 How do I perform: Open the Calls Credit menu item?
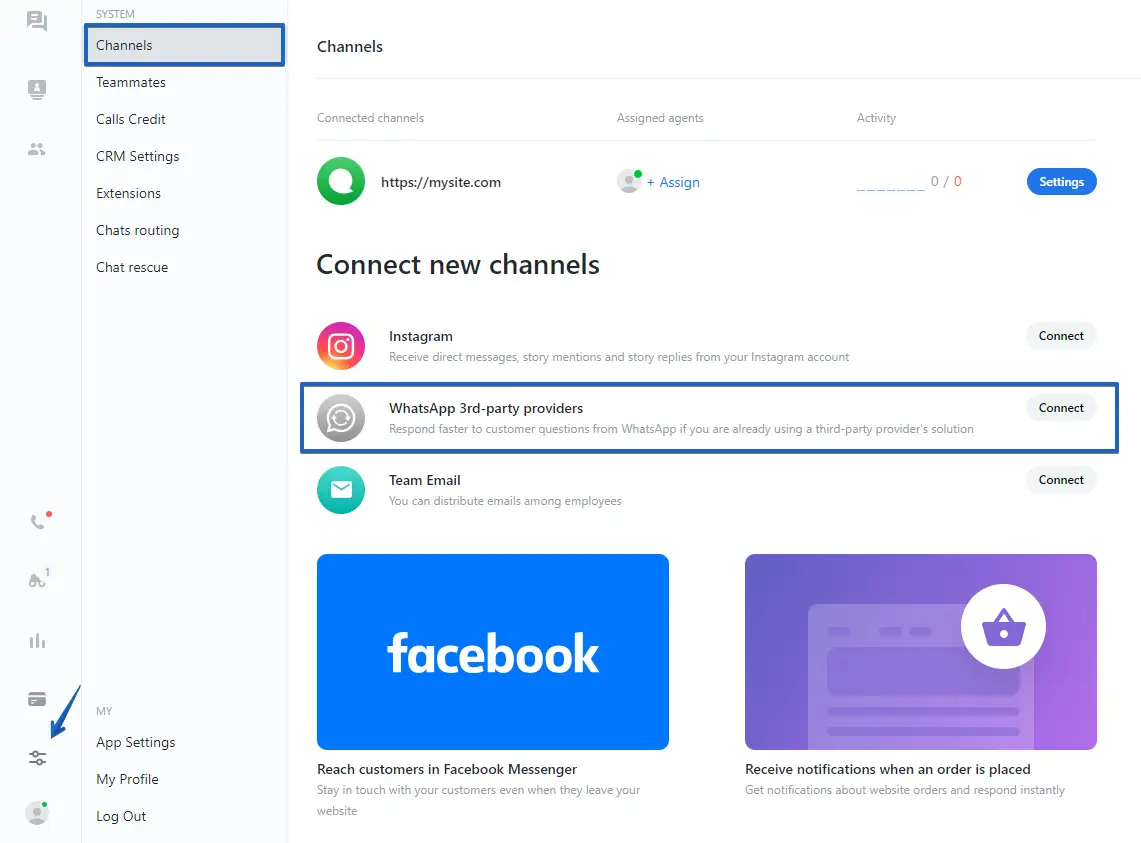tap(131, 119)
